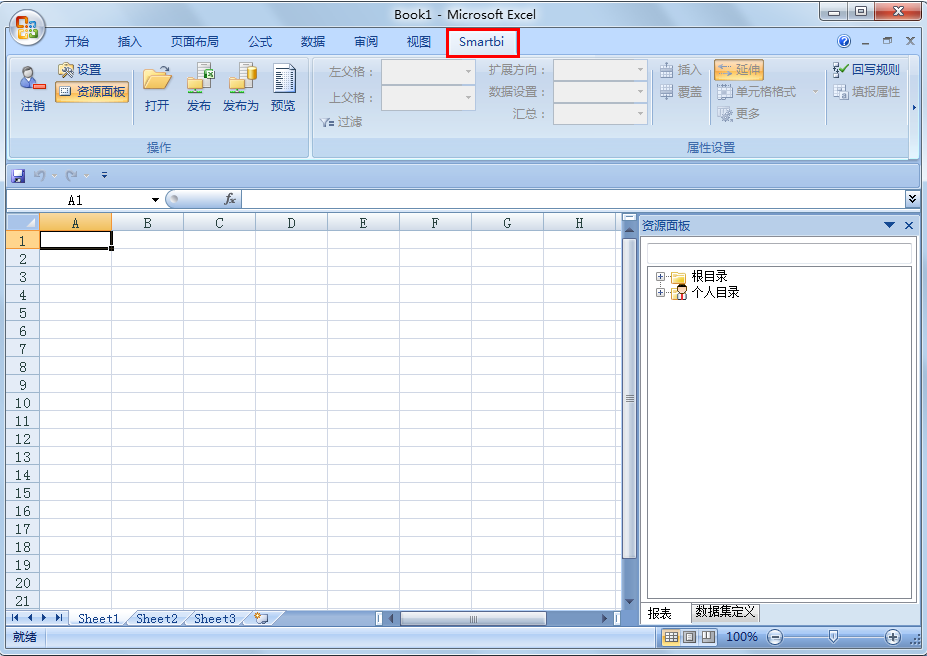Toggle the 延伸 extend button
This screenshot has height=656, width=927.
pos(738,70)
